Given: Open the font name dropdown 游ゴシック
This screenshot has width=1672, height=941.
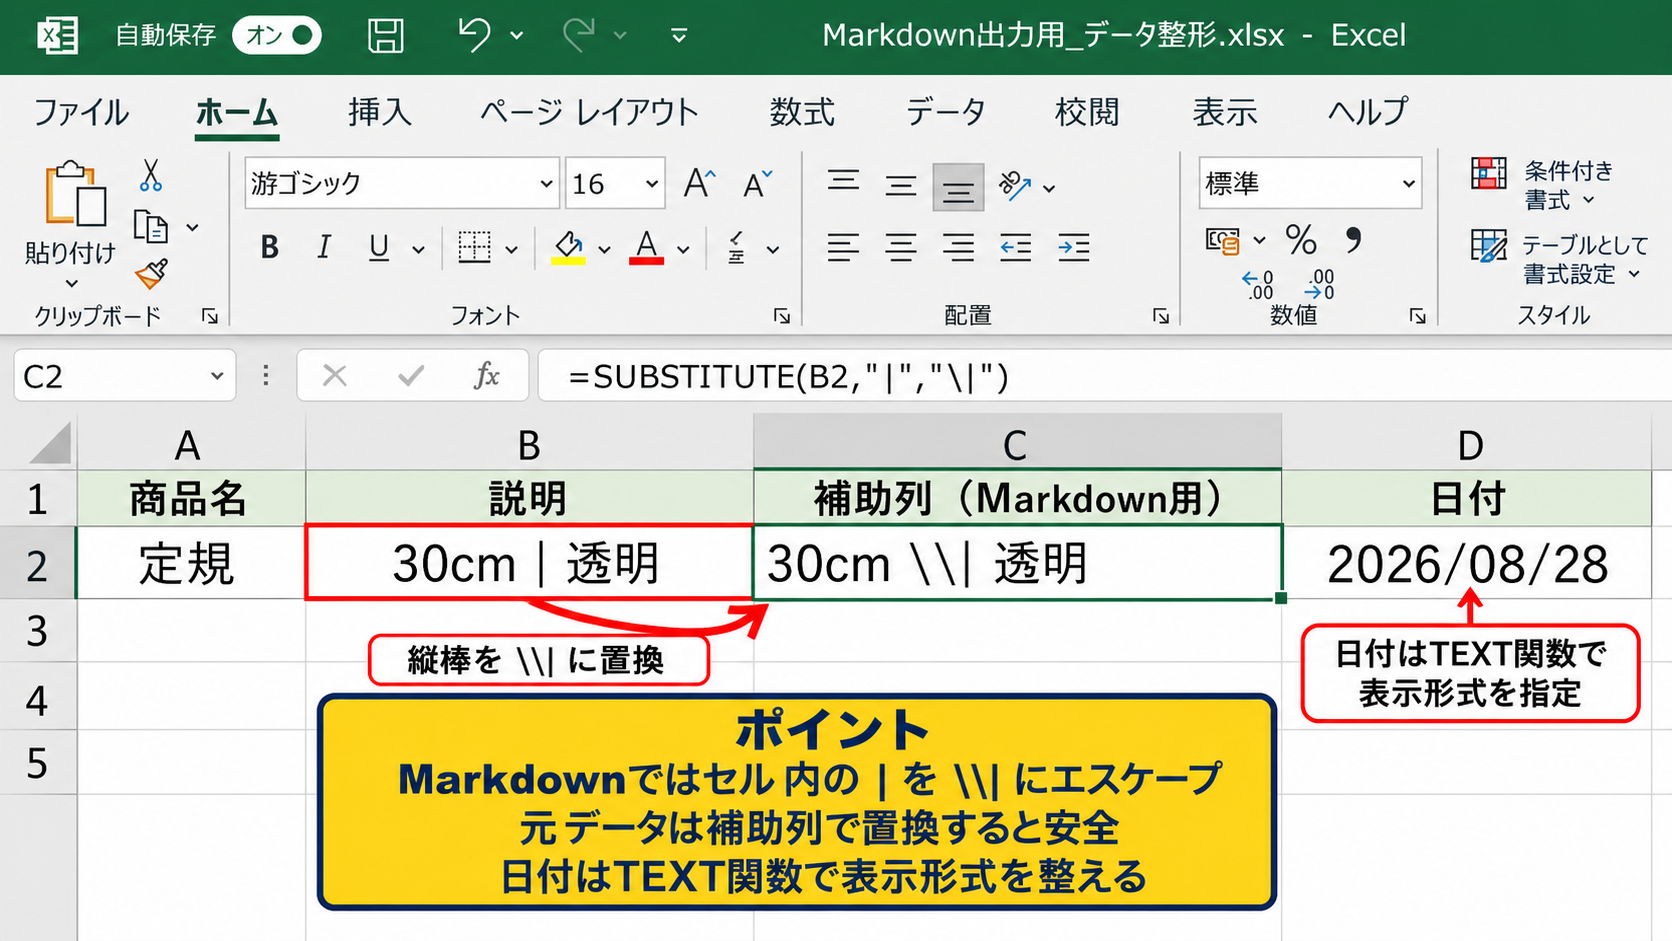Looking at the screenshot, I should tap(546, 184).
